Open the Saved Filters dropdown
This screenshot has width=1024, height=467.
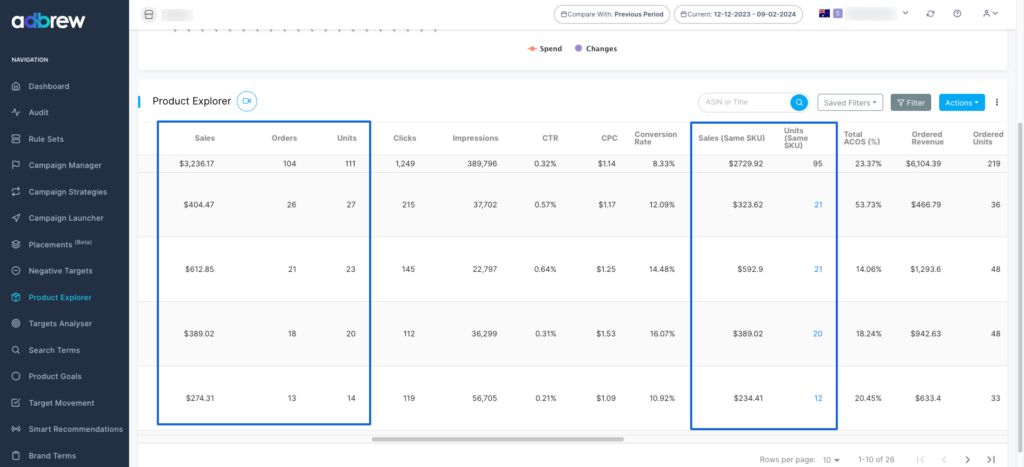(x=850, y=103)
